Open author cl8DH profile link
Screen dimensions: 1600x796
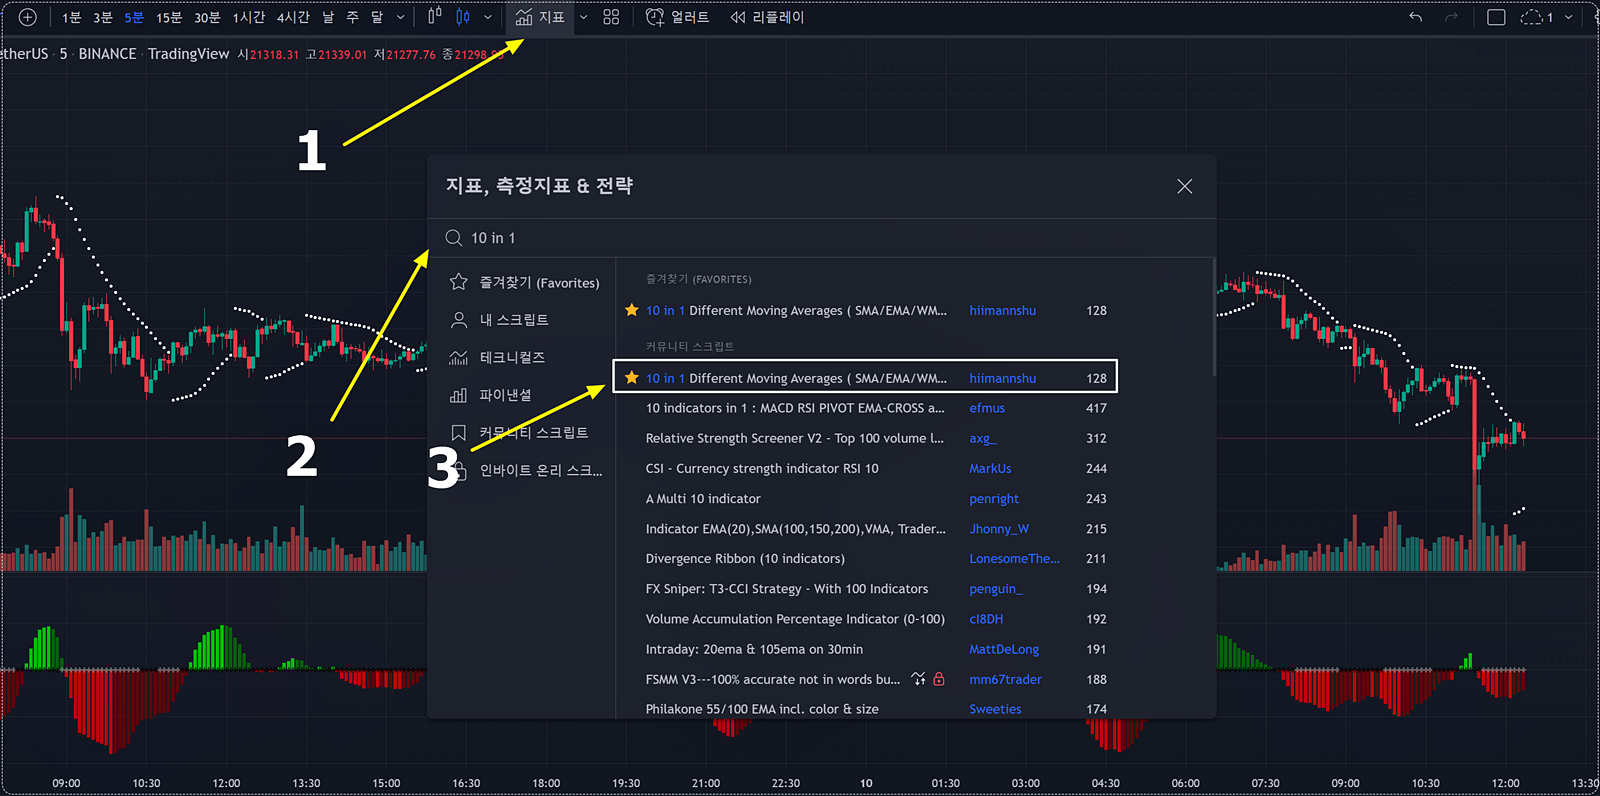[x=986, y=619]
